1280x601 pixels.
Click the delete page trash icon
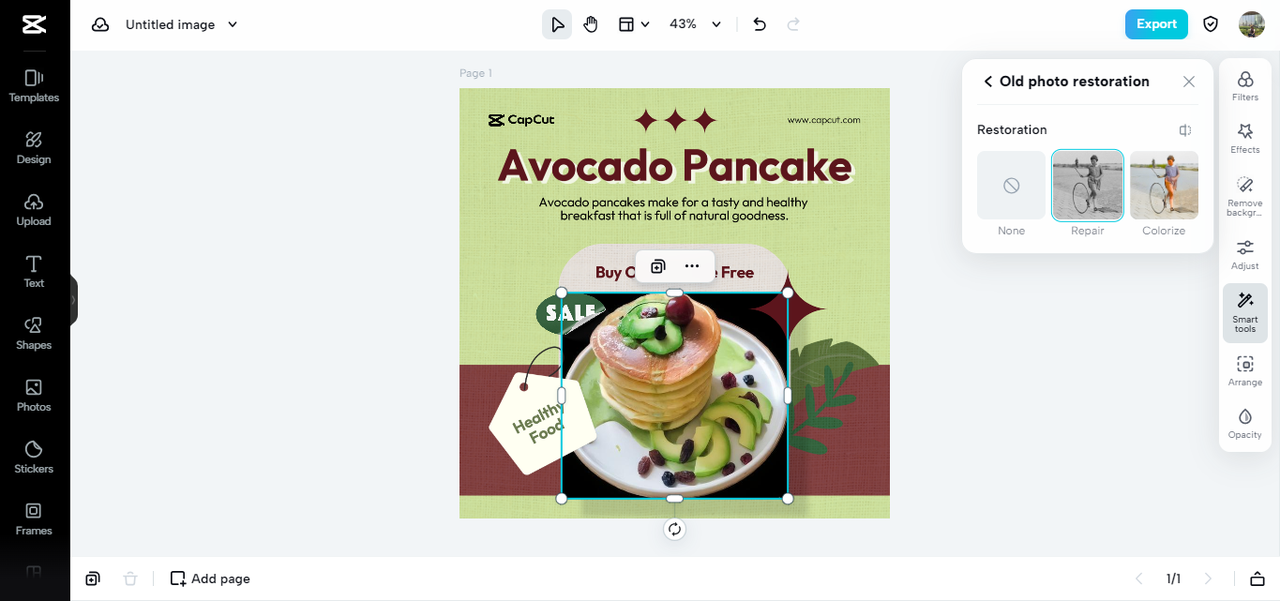pos(130,578)
